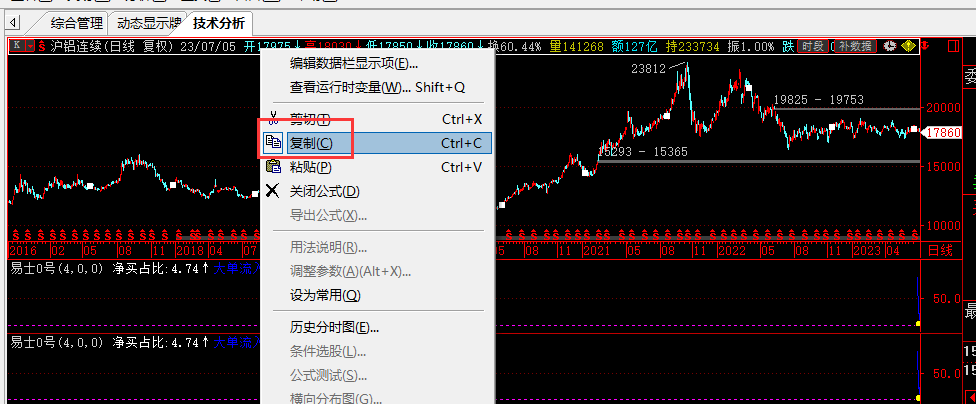This screenshot has height=404, width=976.
Task: Switch to the 动态显示牌 tab
Action: (149, 24)
